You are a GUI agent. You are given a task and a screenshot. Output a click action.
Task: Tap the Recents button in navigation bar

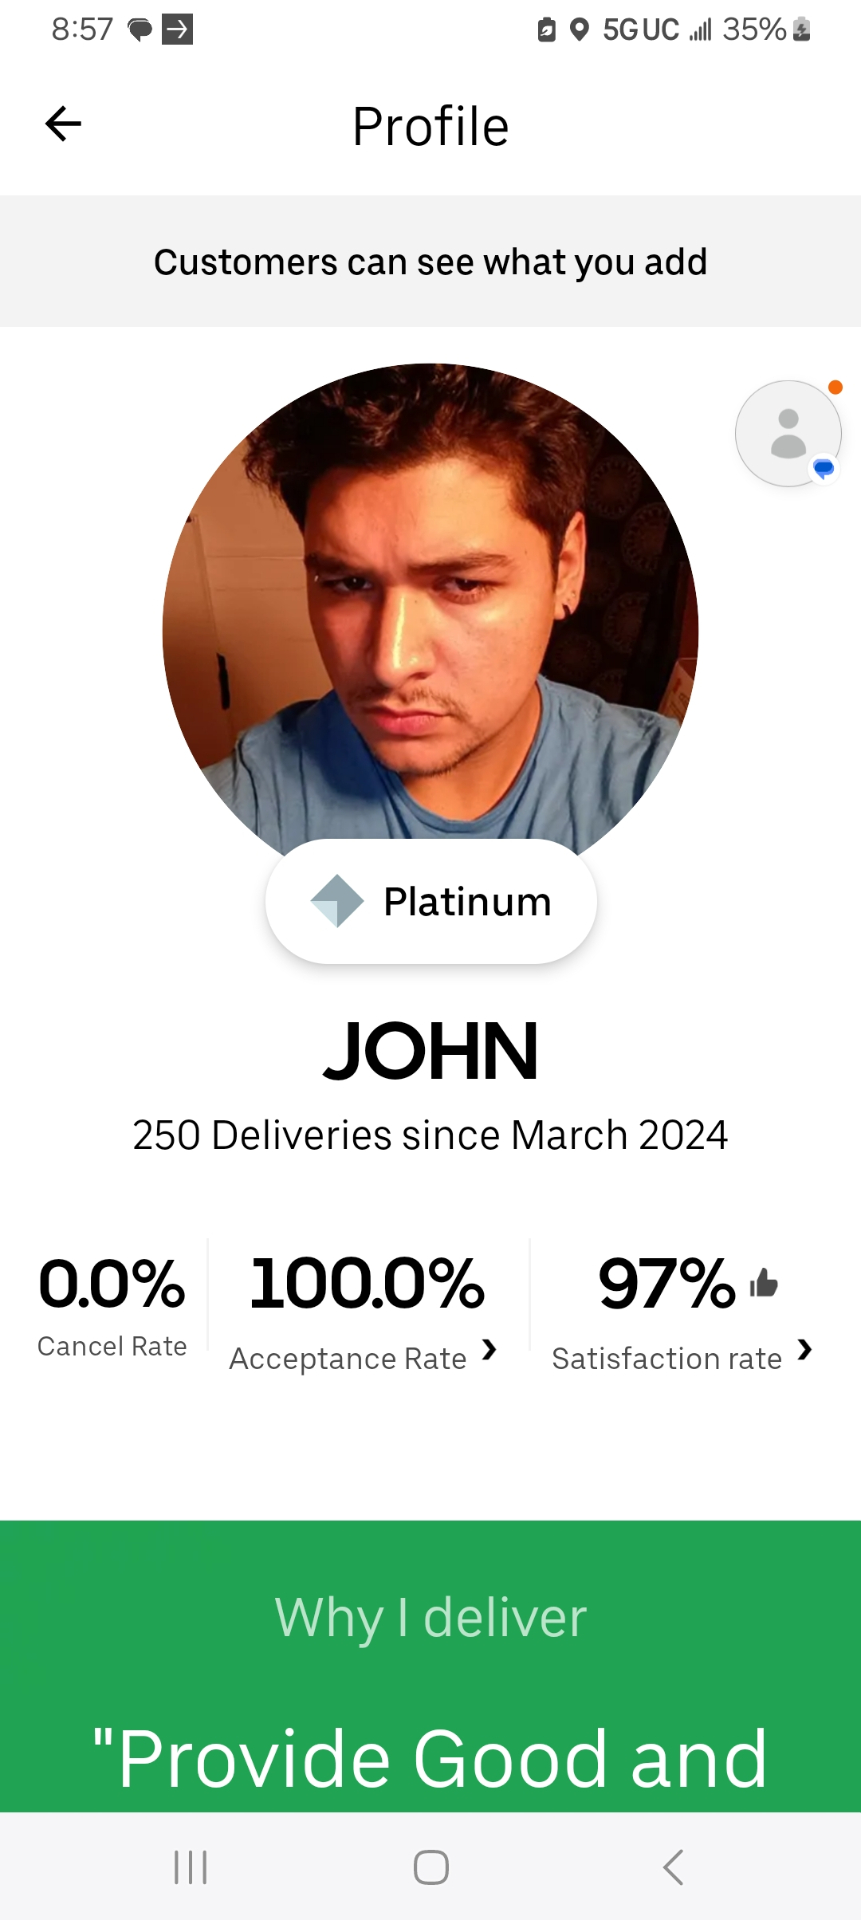tap(189, 1866)
